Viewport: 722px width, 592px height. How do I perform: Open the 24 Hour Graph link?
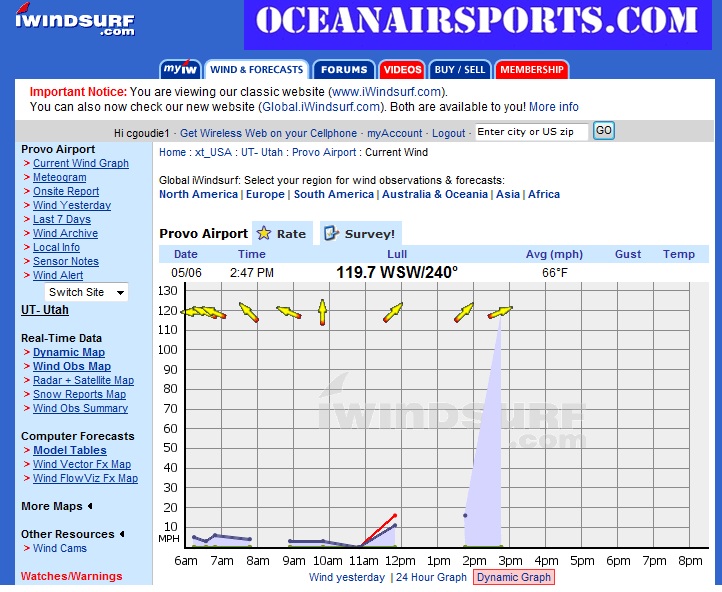point(431,577)
